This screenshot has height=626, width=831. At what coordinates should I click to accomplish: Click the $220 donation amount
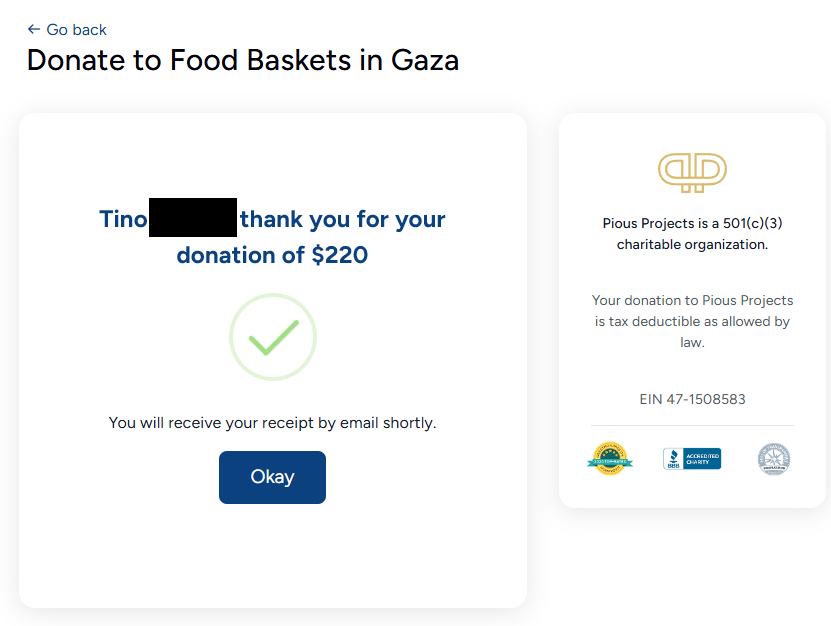point(340,255)
